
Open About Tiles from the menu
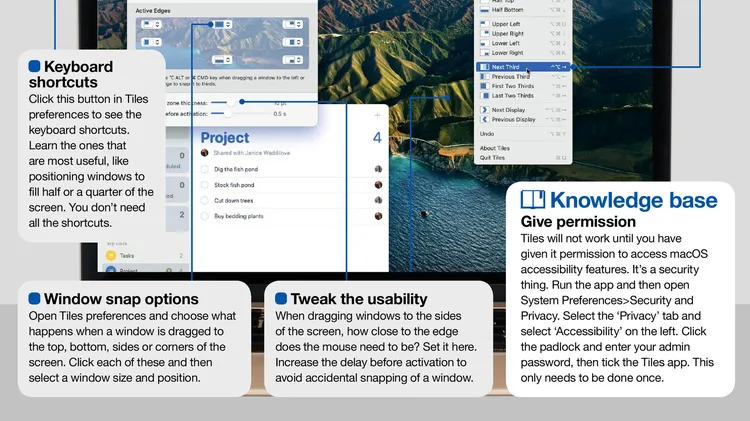523,148
